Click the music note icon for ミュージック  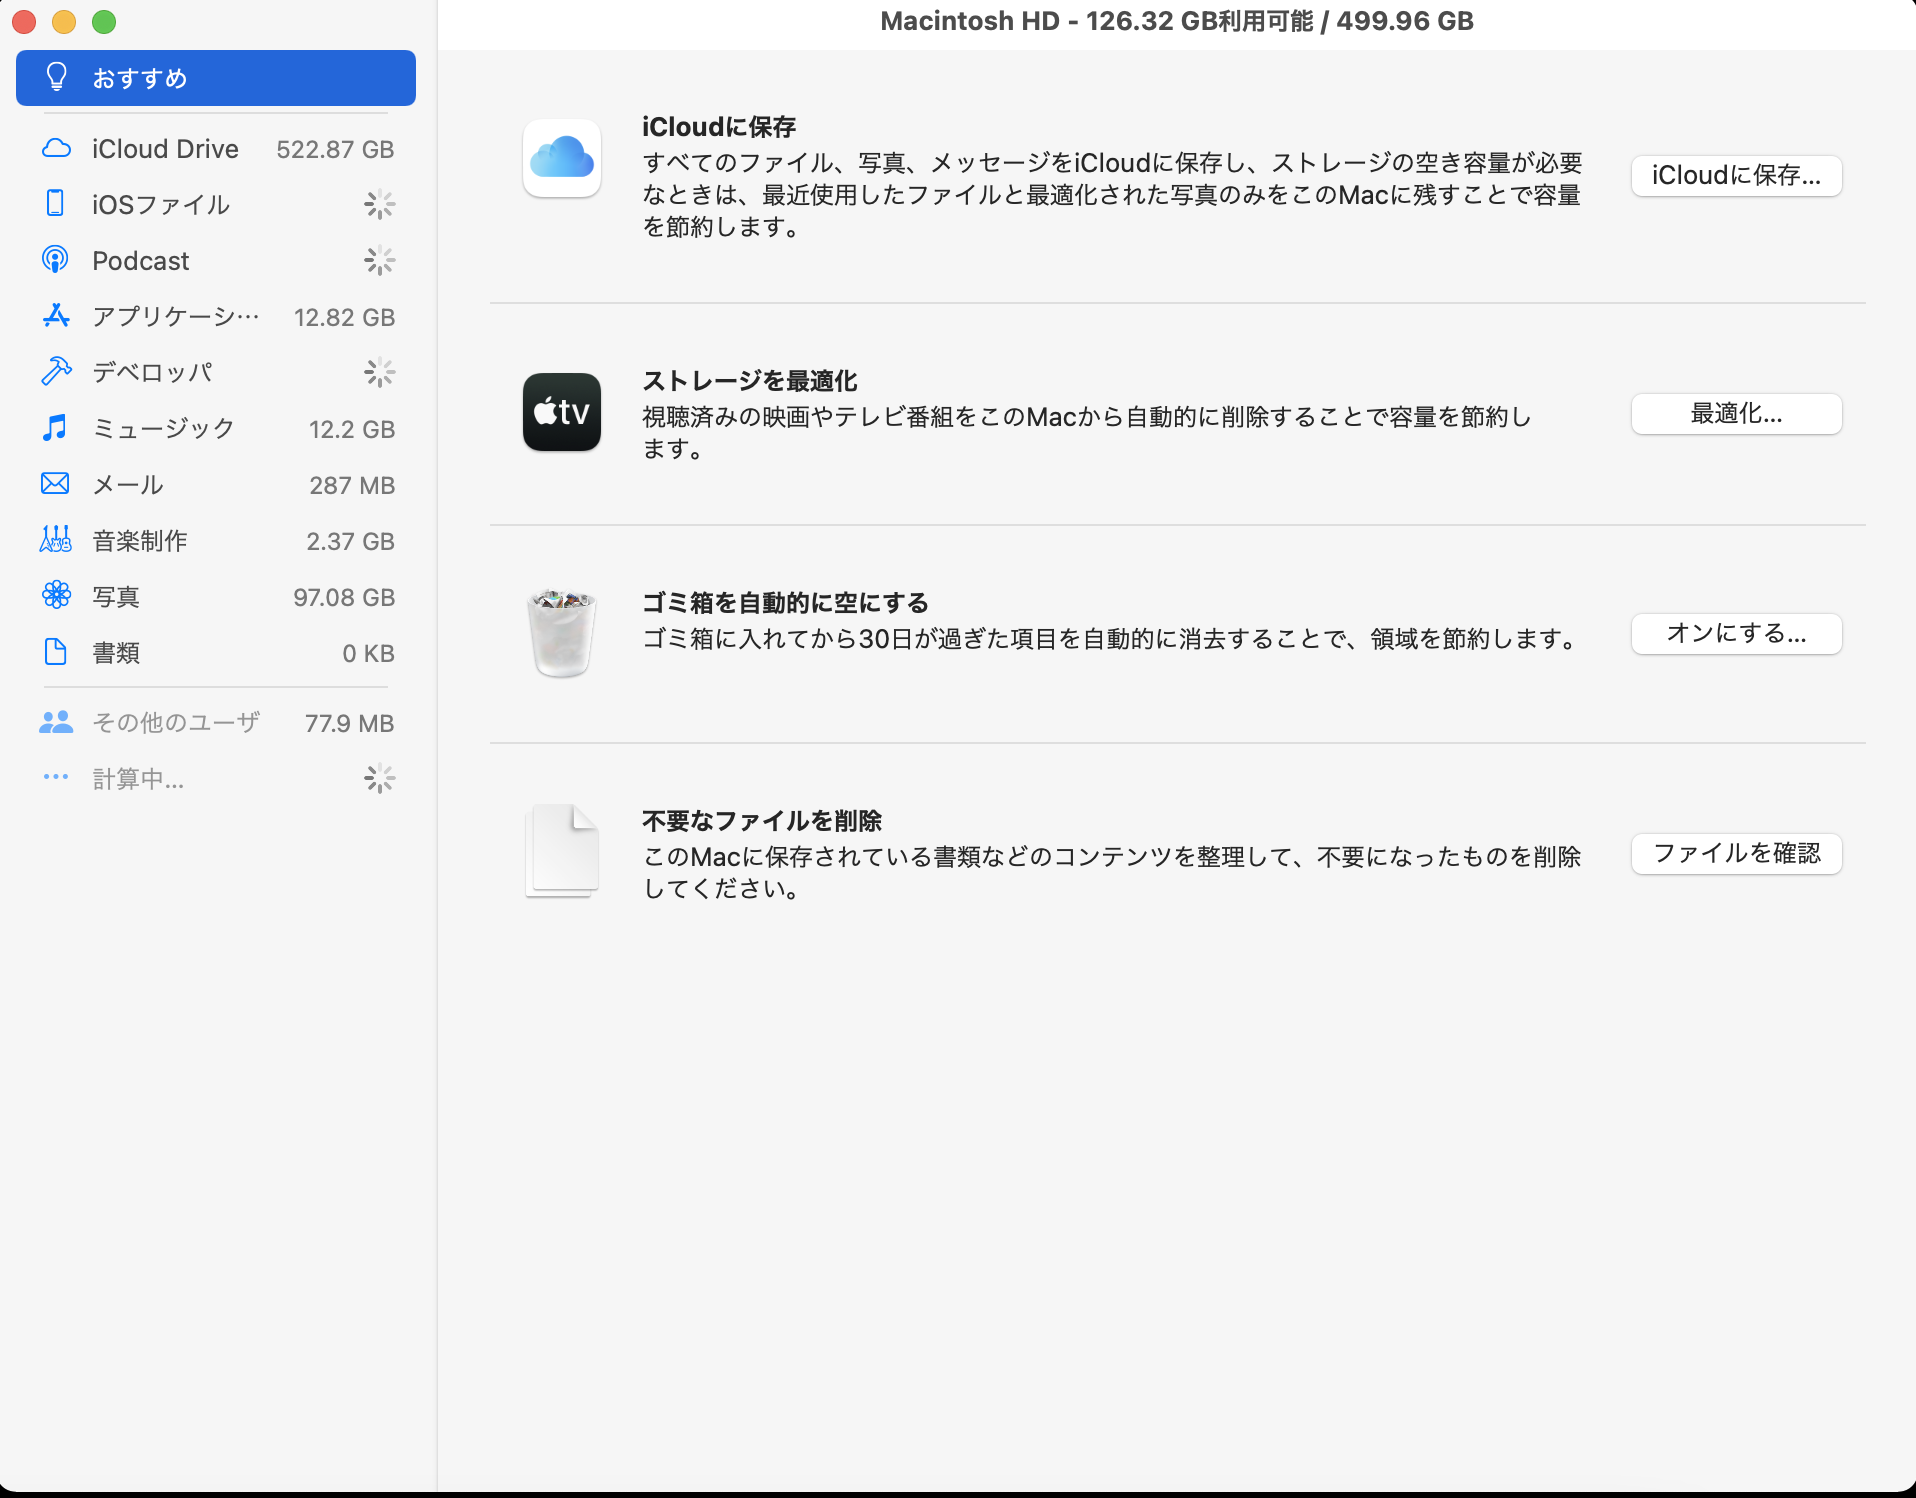point(56,428)
